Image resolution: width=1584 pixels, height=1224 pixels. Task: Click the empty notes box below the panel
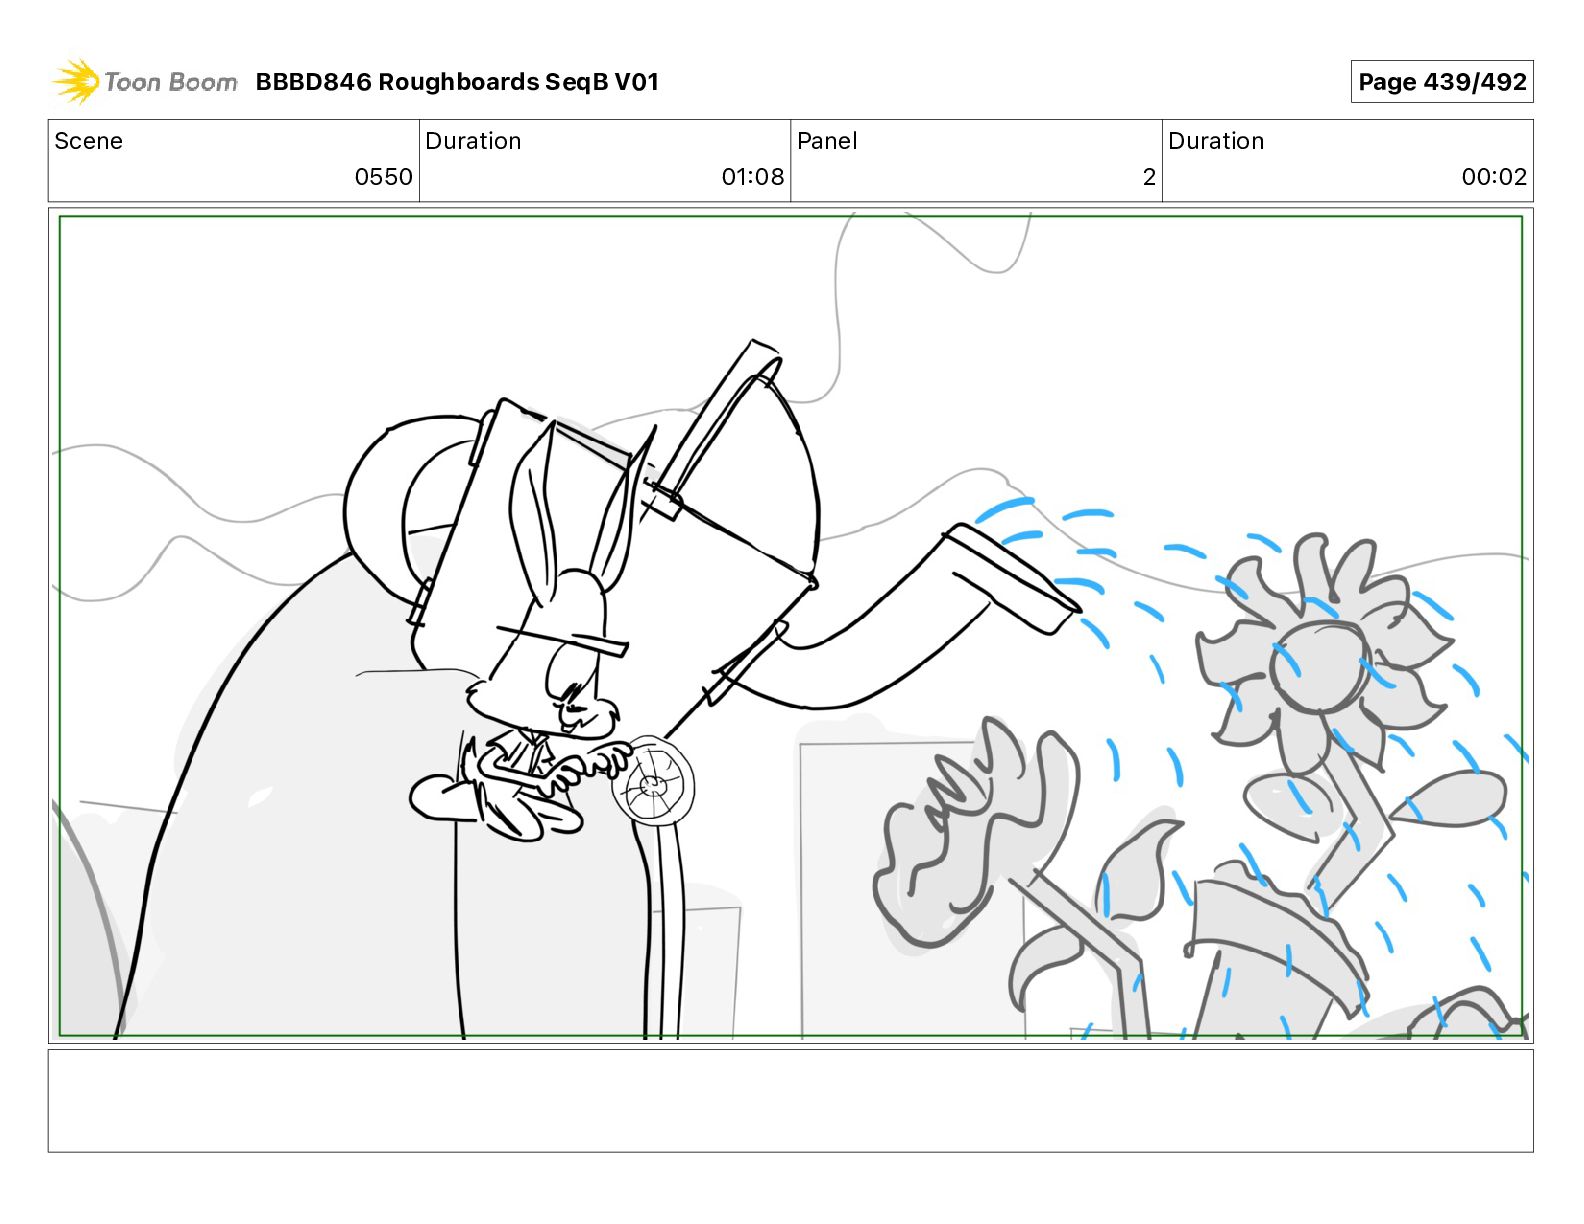tap(790, 1100)
